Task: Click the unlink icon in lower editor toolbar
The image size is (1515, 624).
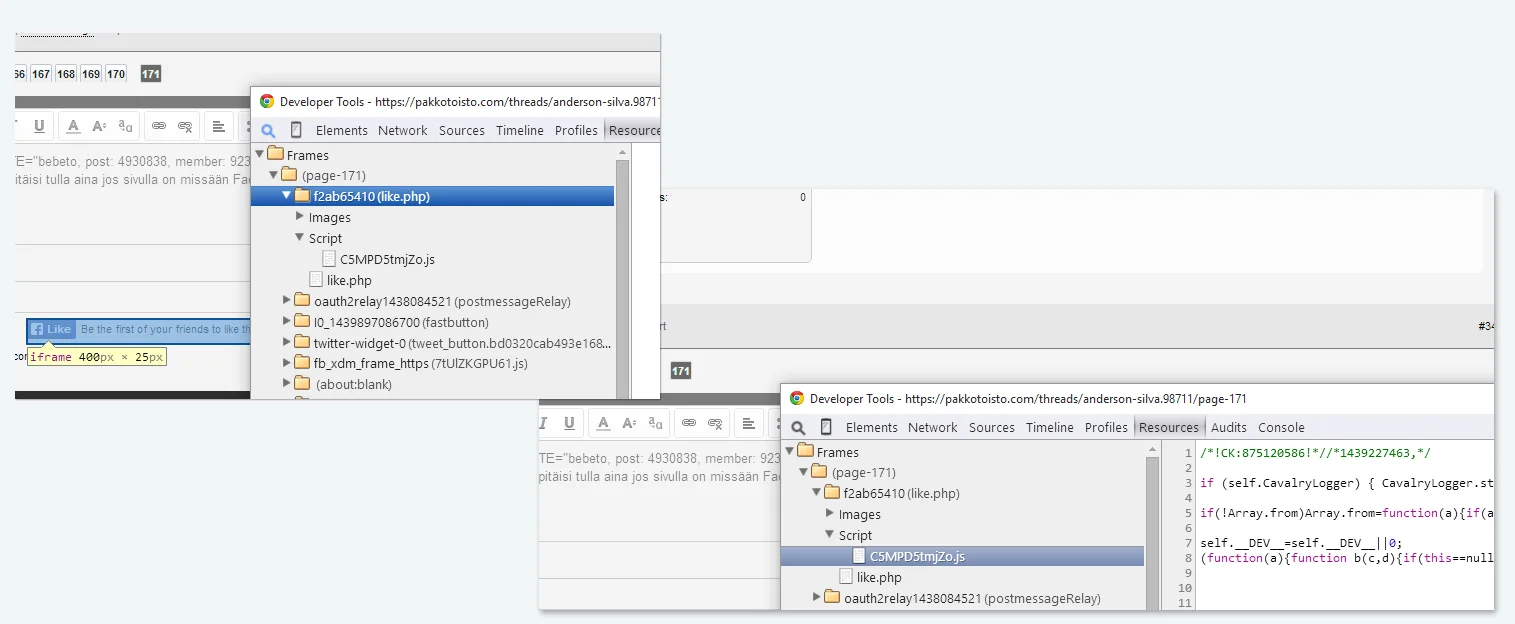Action: (x=715, y=423)
